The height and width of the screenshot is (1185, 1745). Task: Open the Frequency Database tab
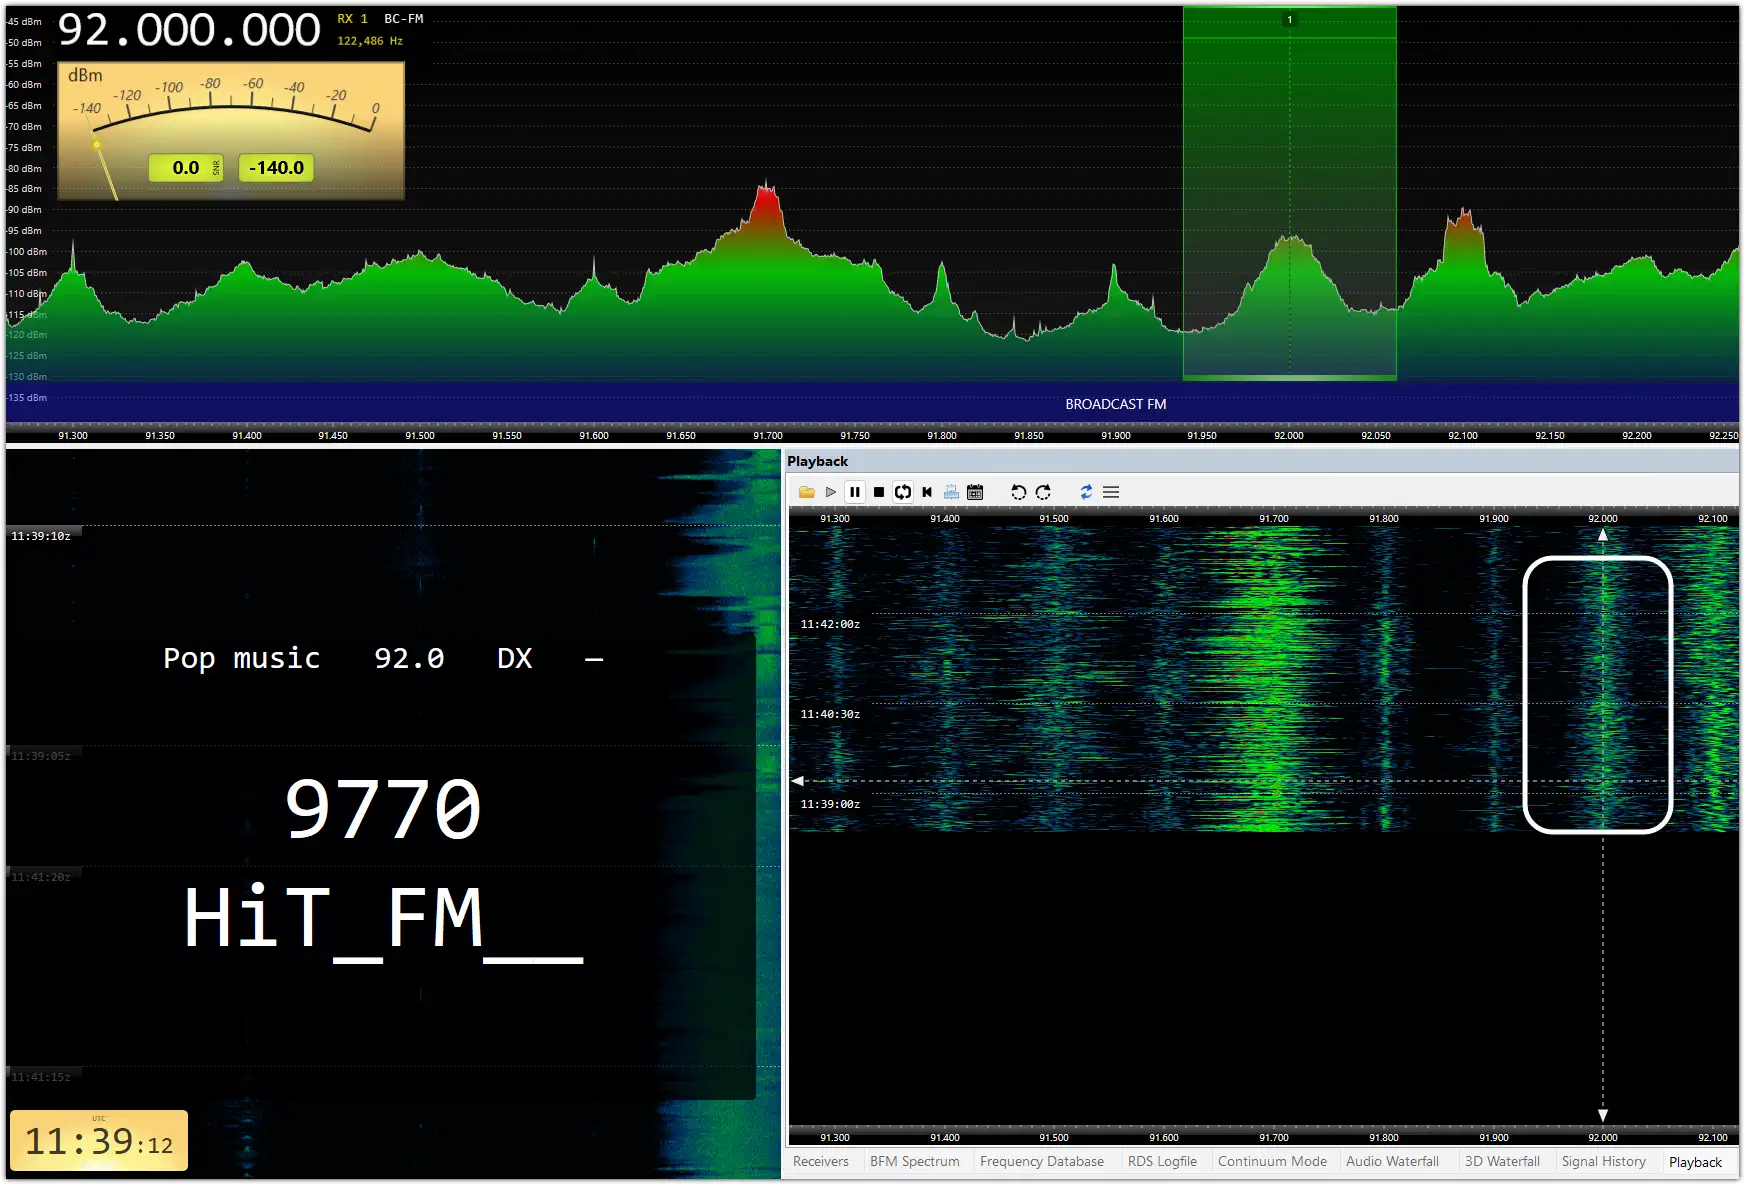pyautogui.click(x=1041, y=1161)
